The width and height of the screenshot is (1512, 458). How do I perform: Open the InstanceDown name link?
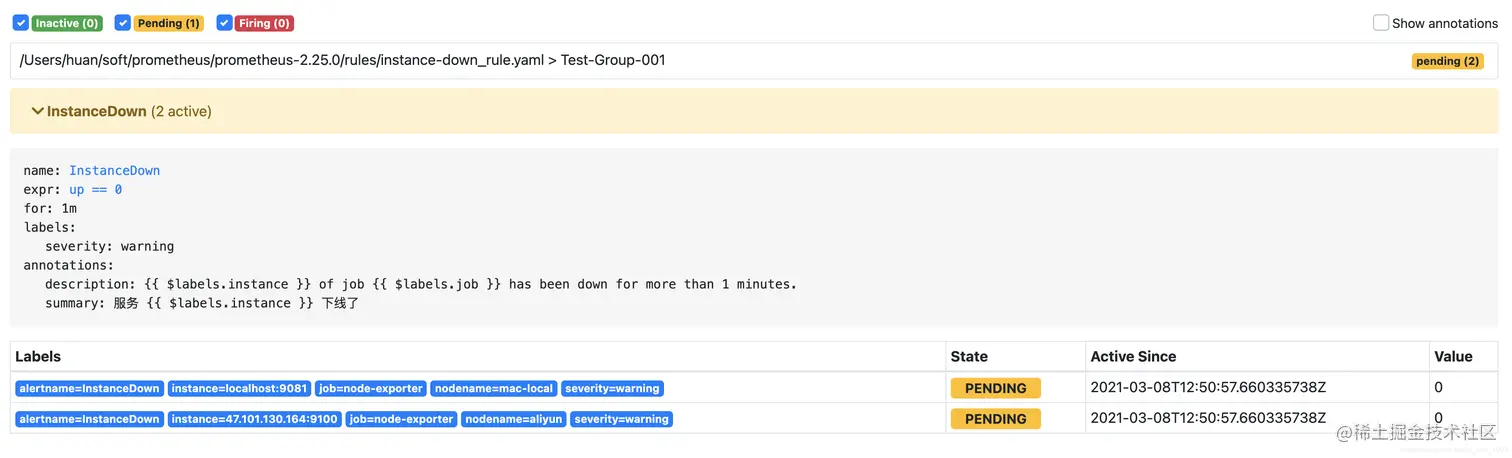(114, 171)
